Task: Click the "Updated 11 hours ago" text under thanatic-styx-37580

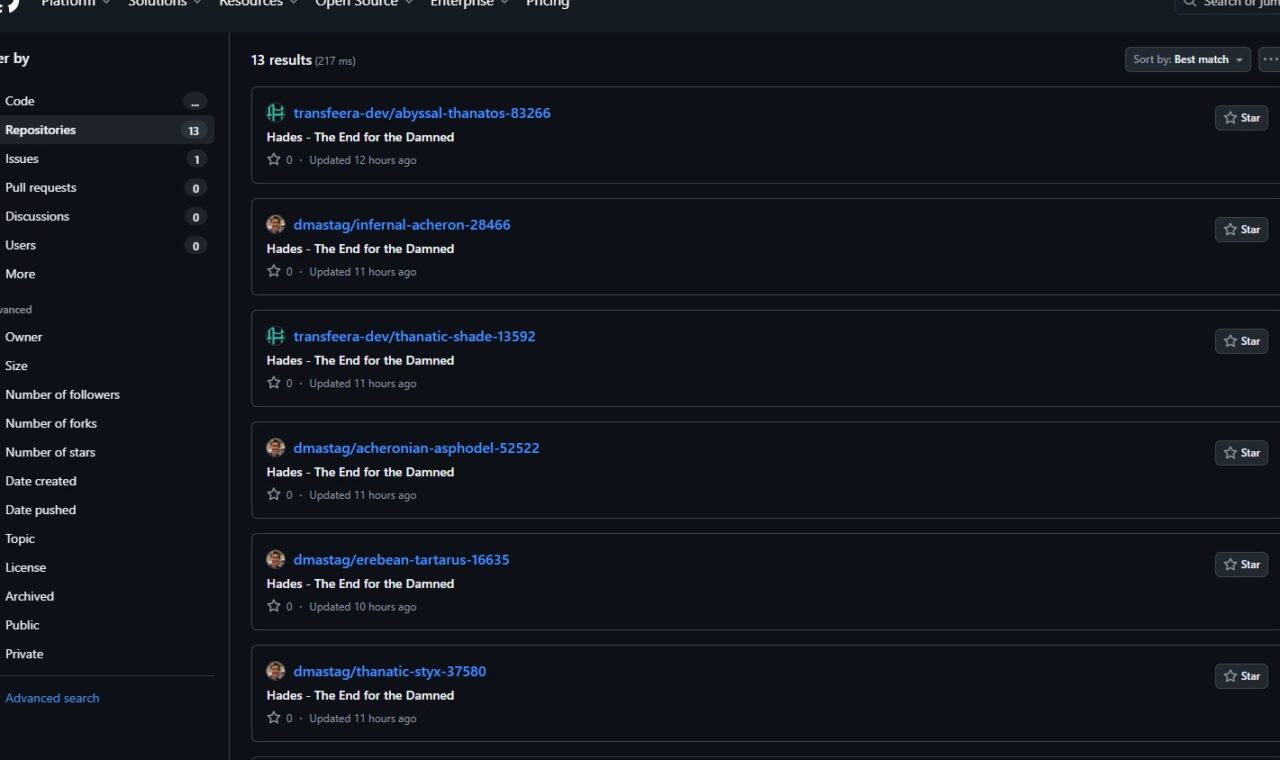Action: [363, 718]
